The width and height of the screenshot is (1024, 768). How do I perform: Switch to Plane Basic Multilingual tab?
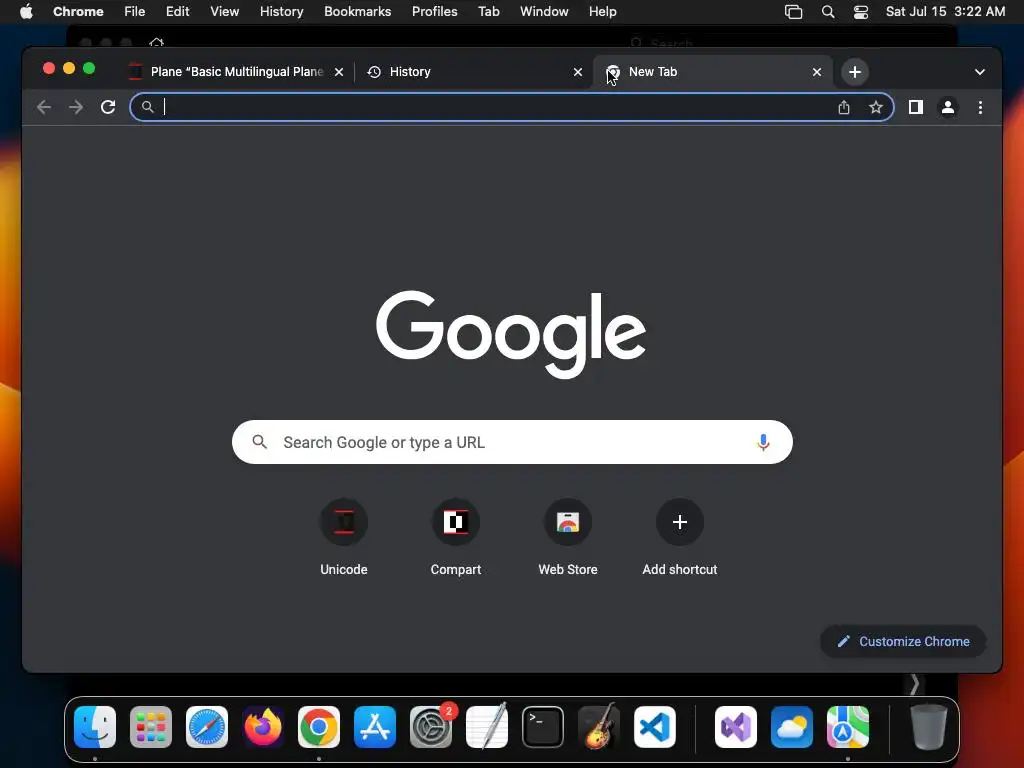tap(237, 72)
